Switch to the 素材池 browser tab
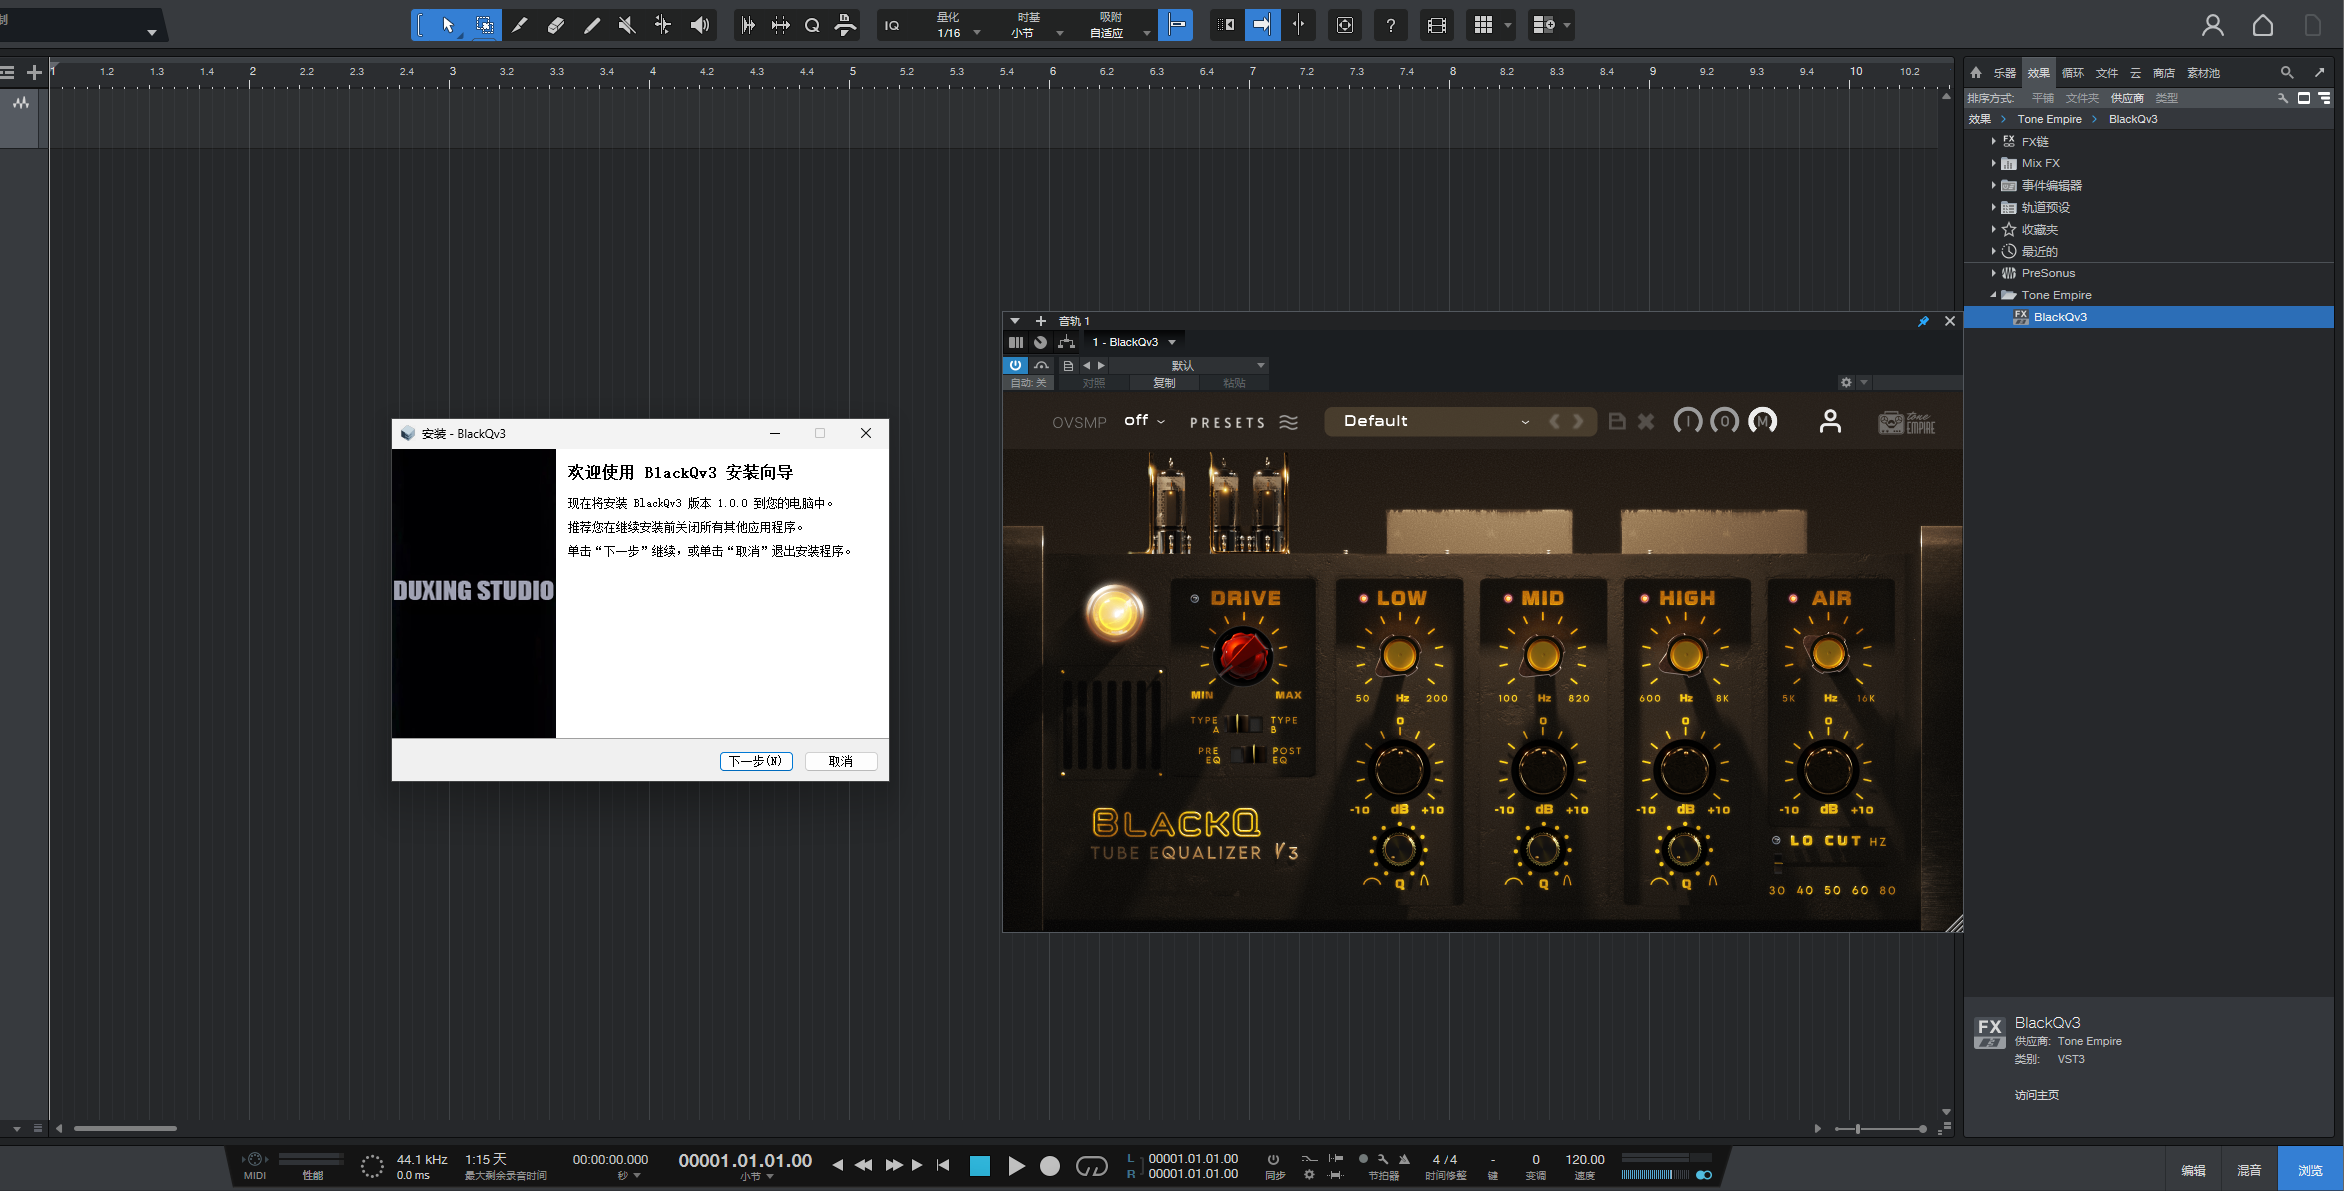 (x=2203, y=73)
